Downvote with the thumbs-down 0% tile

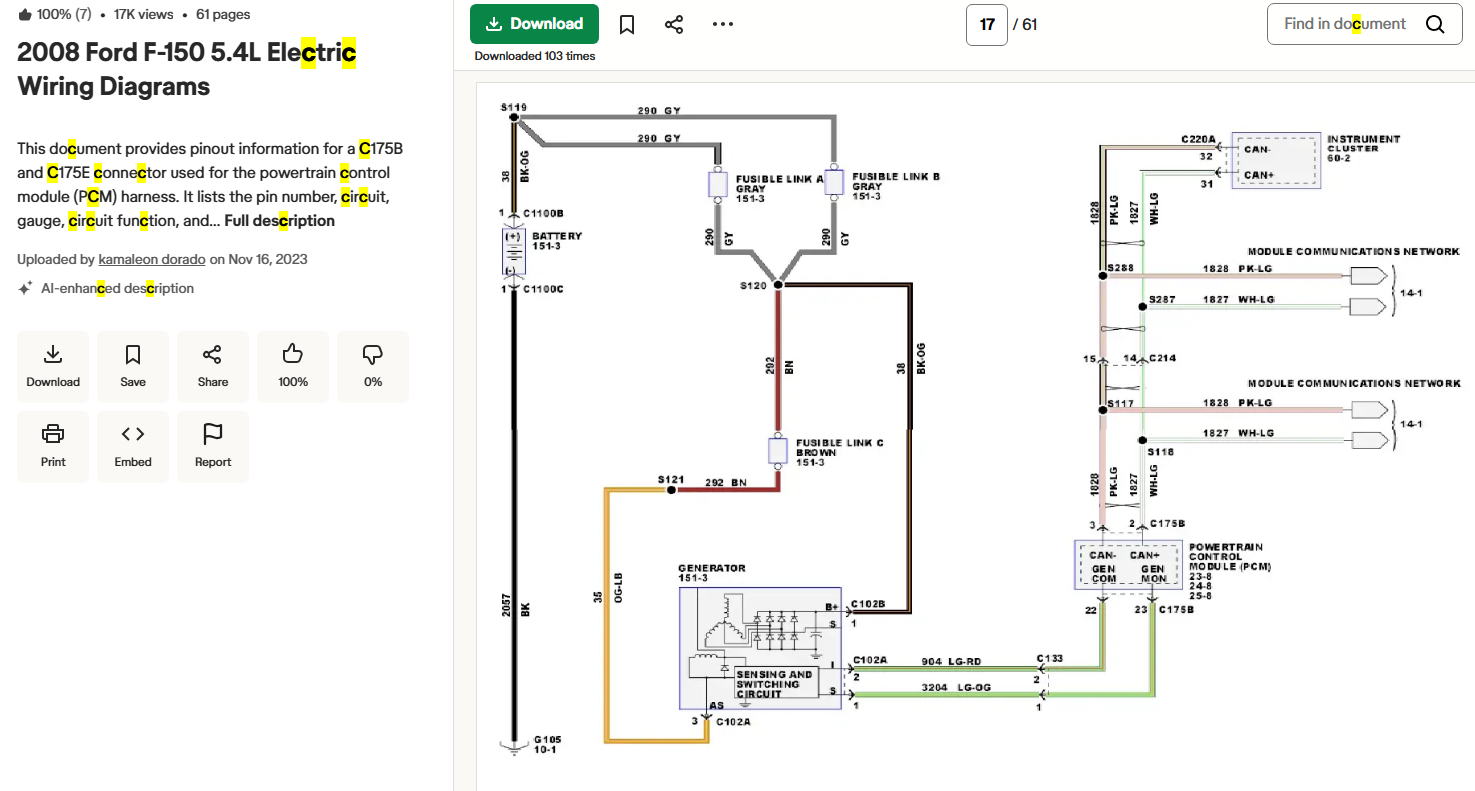(x=373, y=367)
